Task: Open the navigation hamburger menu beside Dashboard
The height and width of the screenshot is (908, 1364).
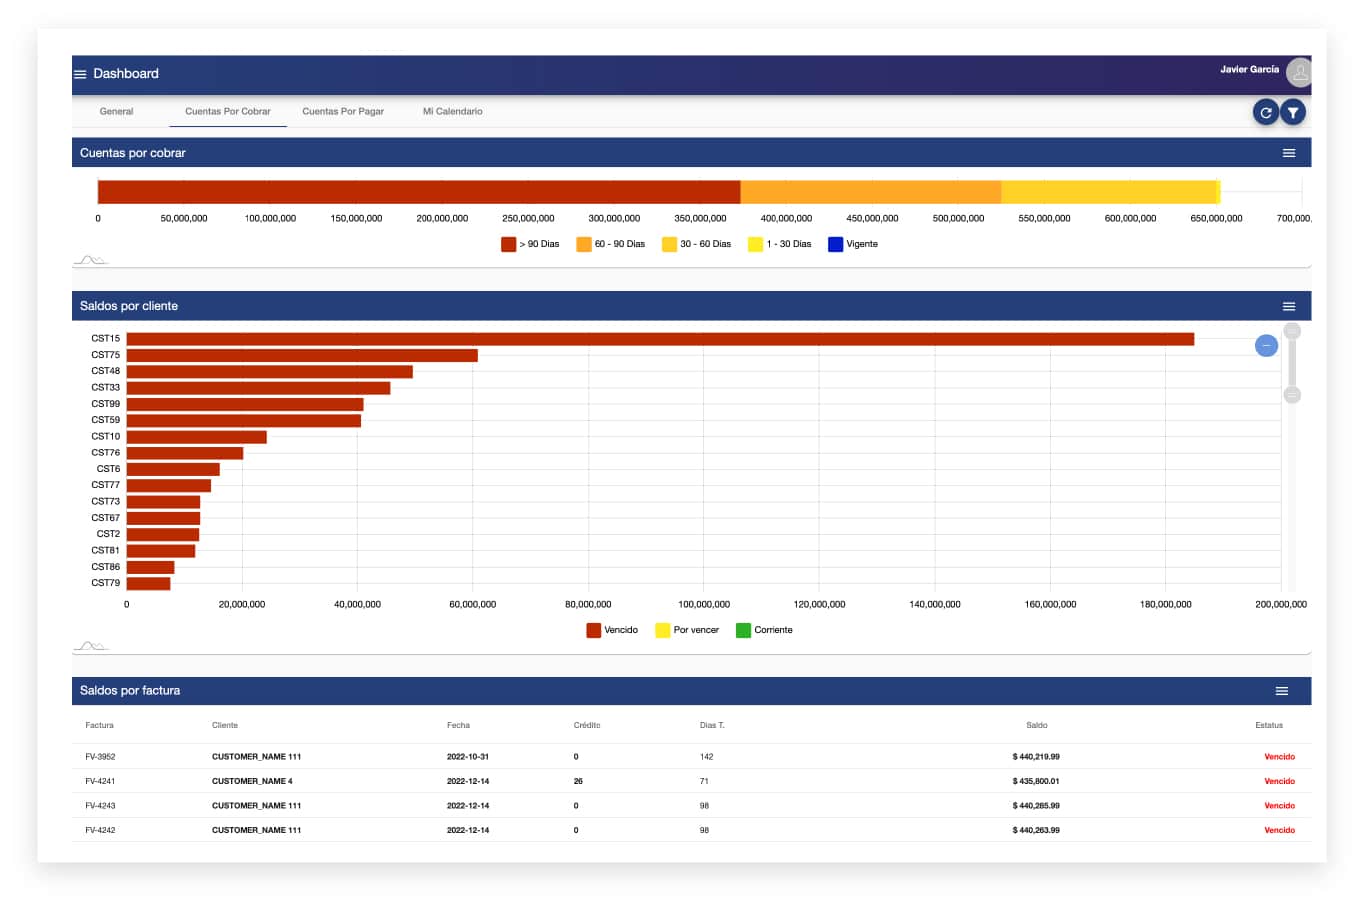Action: coord(80,73)
